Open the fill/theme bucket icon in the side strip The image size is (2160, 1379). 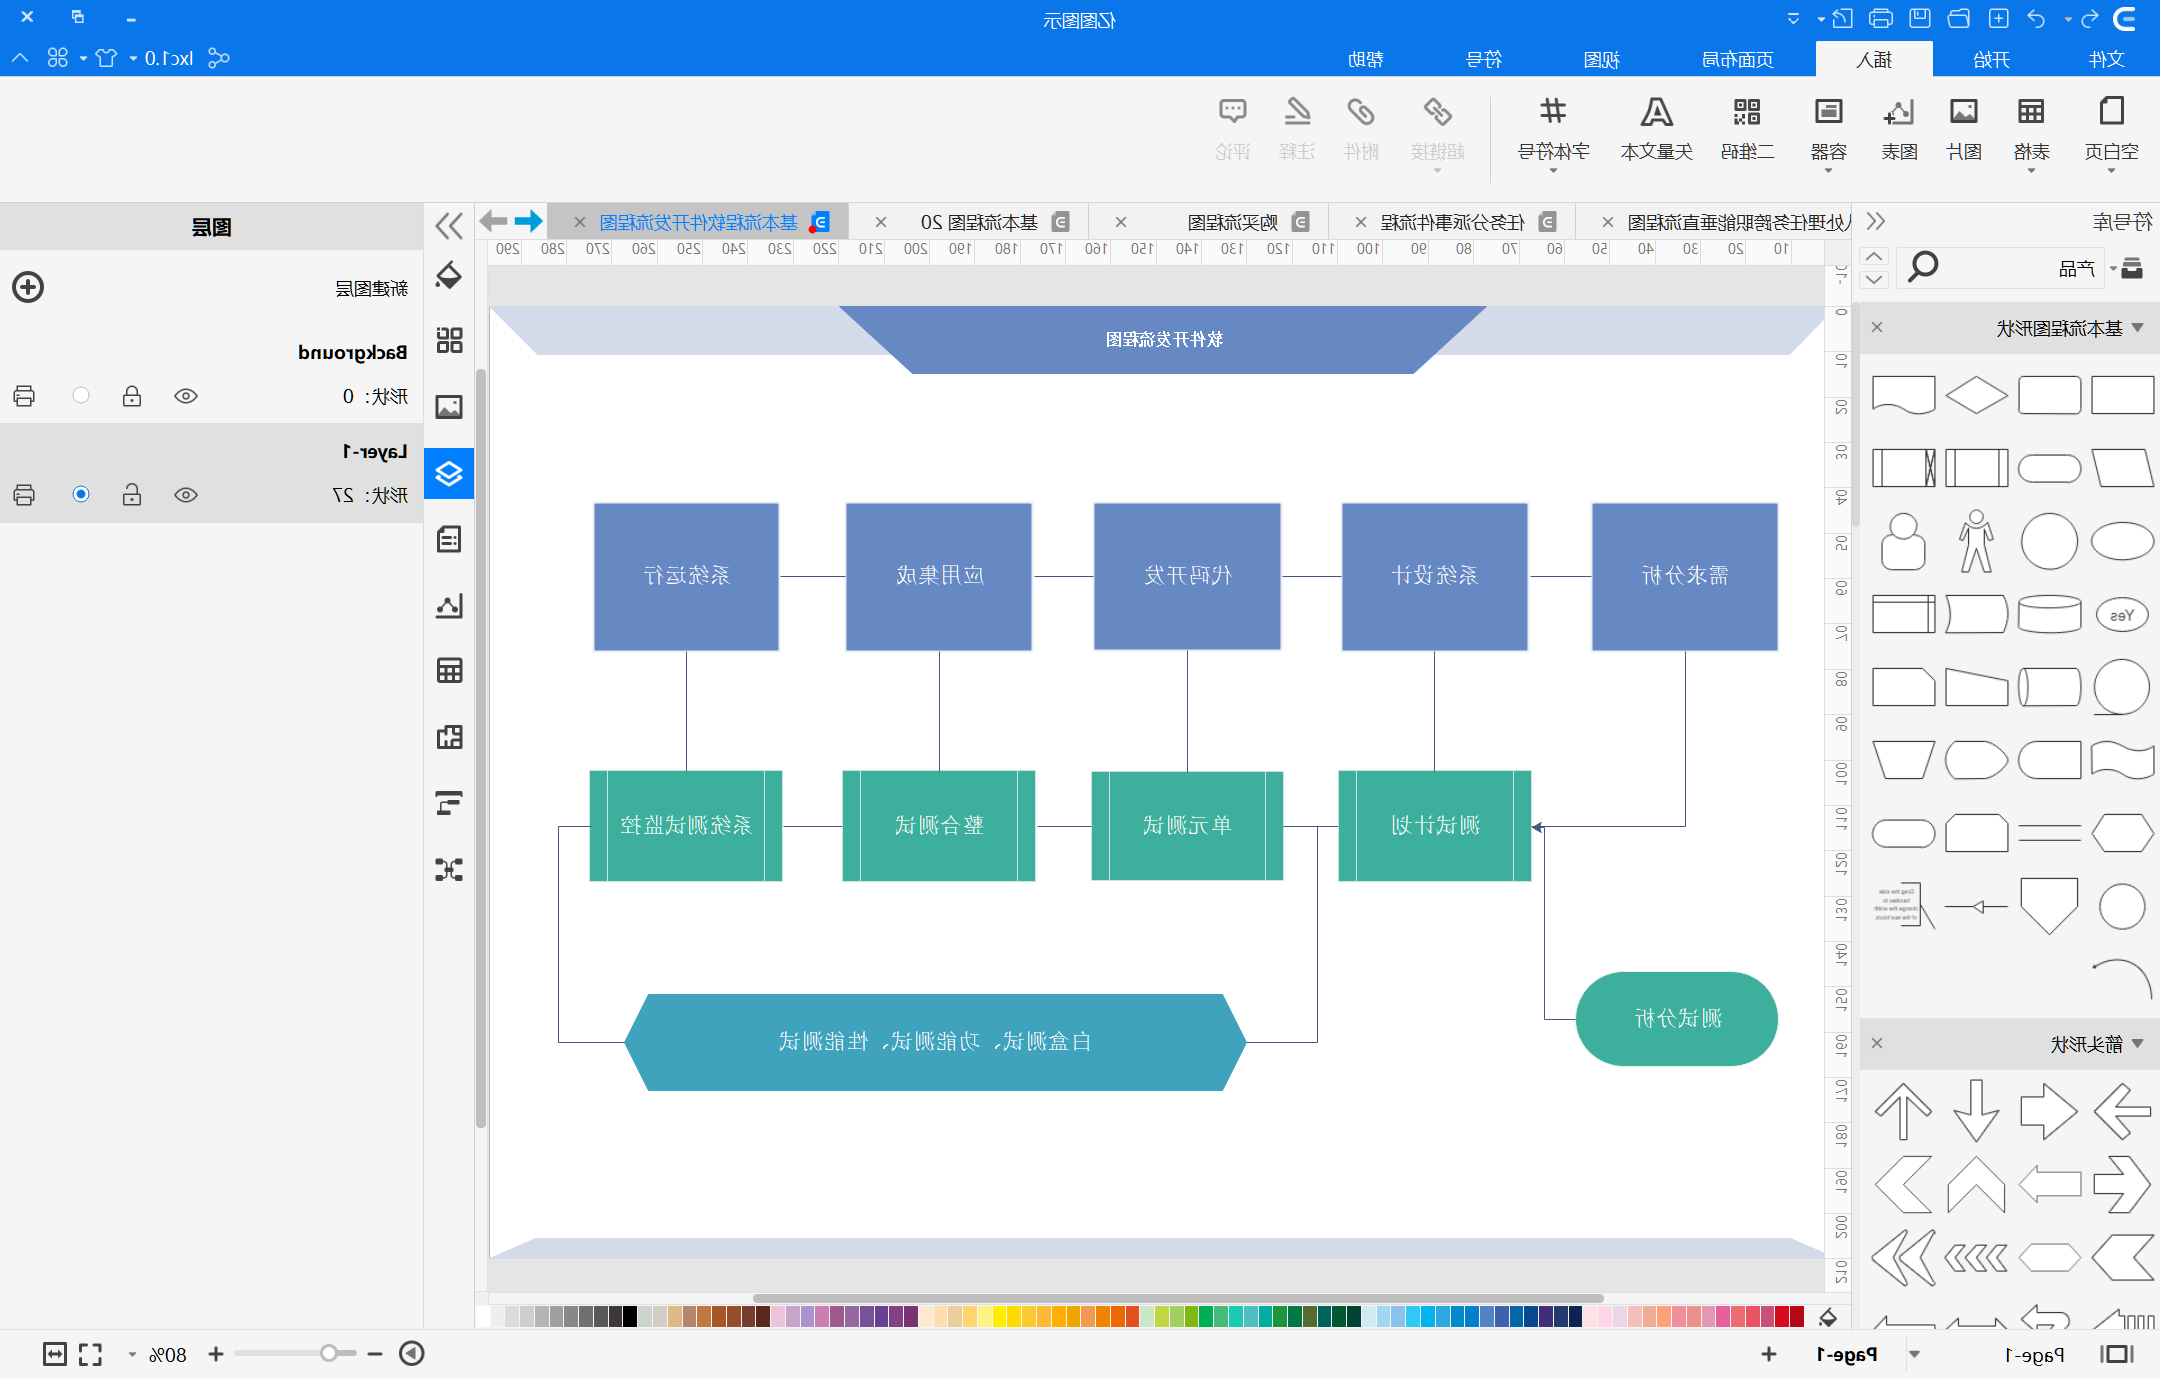pyautogui.click(x=449, y=275)
